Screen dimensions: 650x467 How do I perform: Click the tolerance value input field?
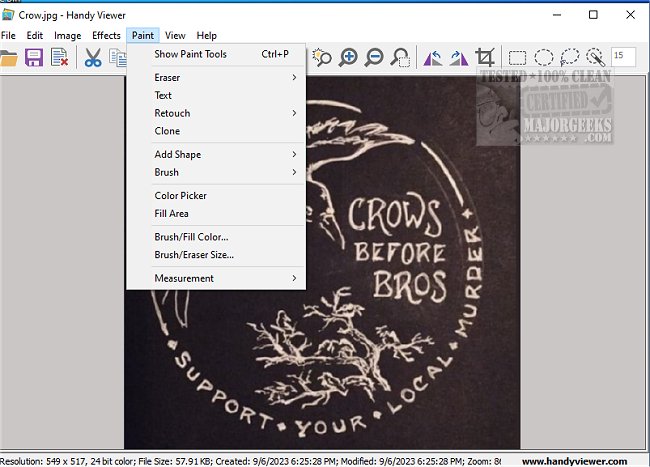click(x=622, y=57)
